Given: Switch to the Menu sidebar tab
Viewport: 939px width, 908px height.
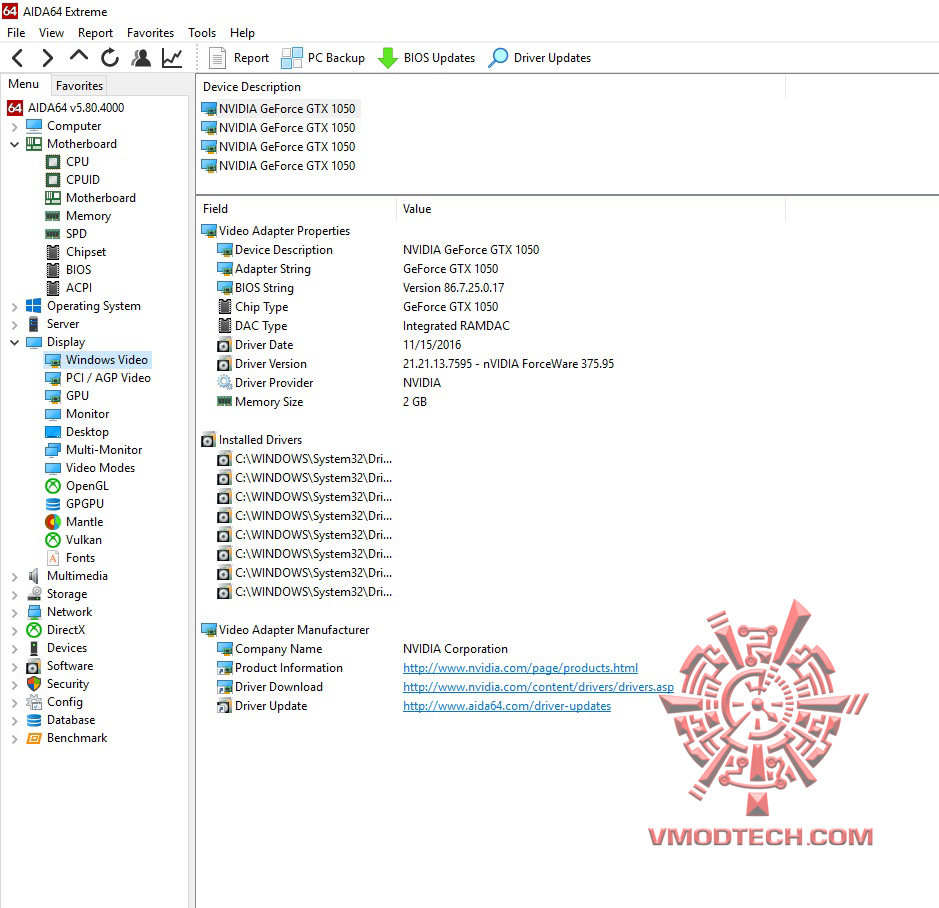Looking at the screenshot, I should 24,84.
